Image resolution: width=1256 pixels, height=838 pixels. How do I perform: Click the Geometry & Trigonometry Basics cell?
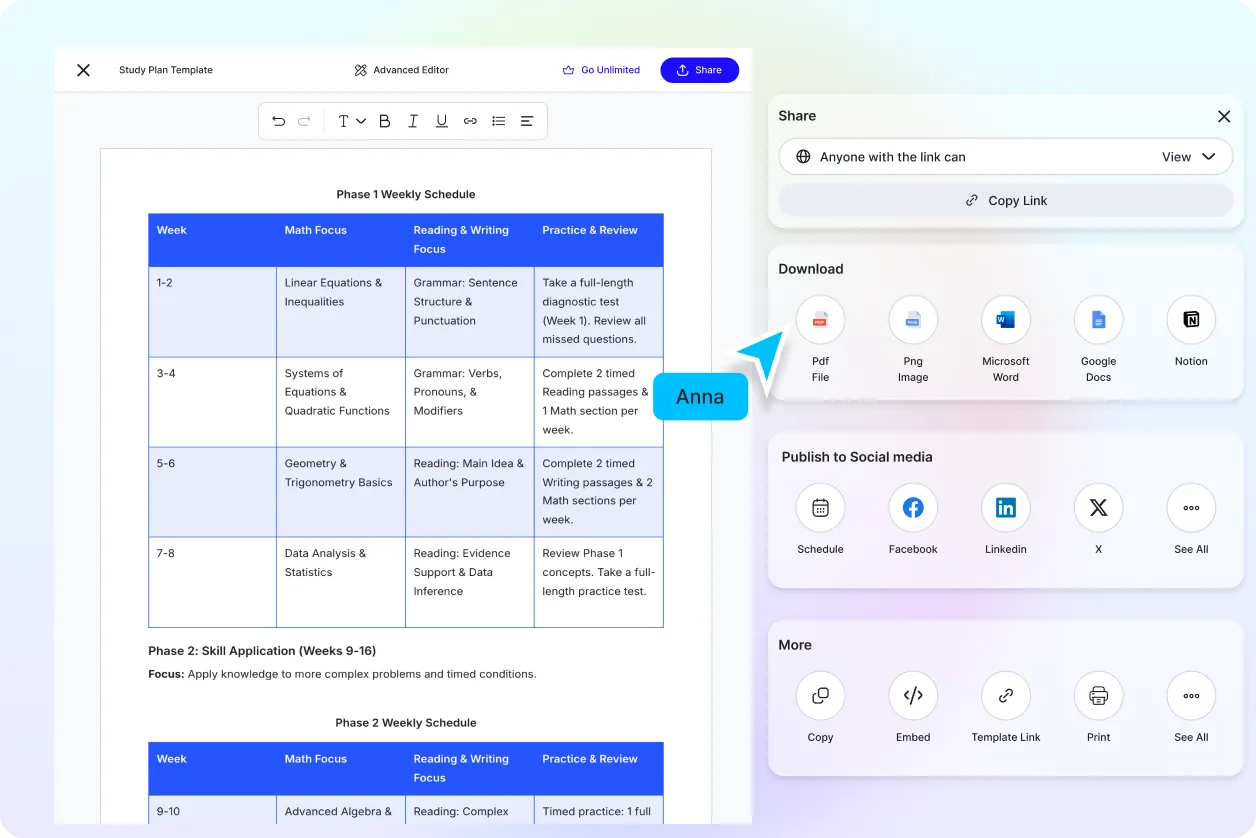341,492
